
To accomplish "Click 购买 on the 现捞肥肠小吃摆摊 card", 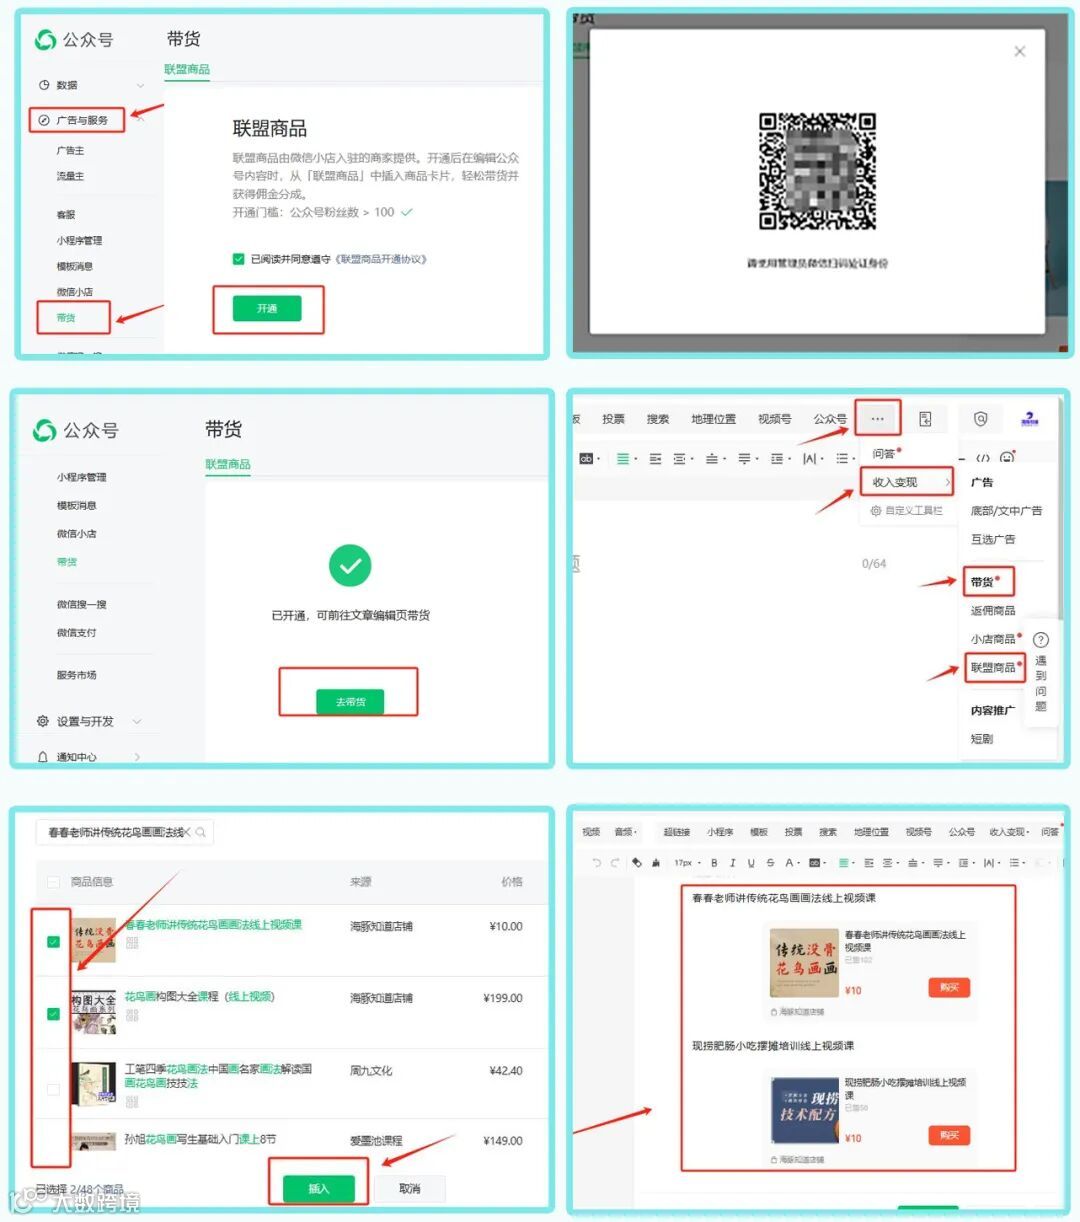I will (949, 1135).
